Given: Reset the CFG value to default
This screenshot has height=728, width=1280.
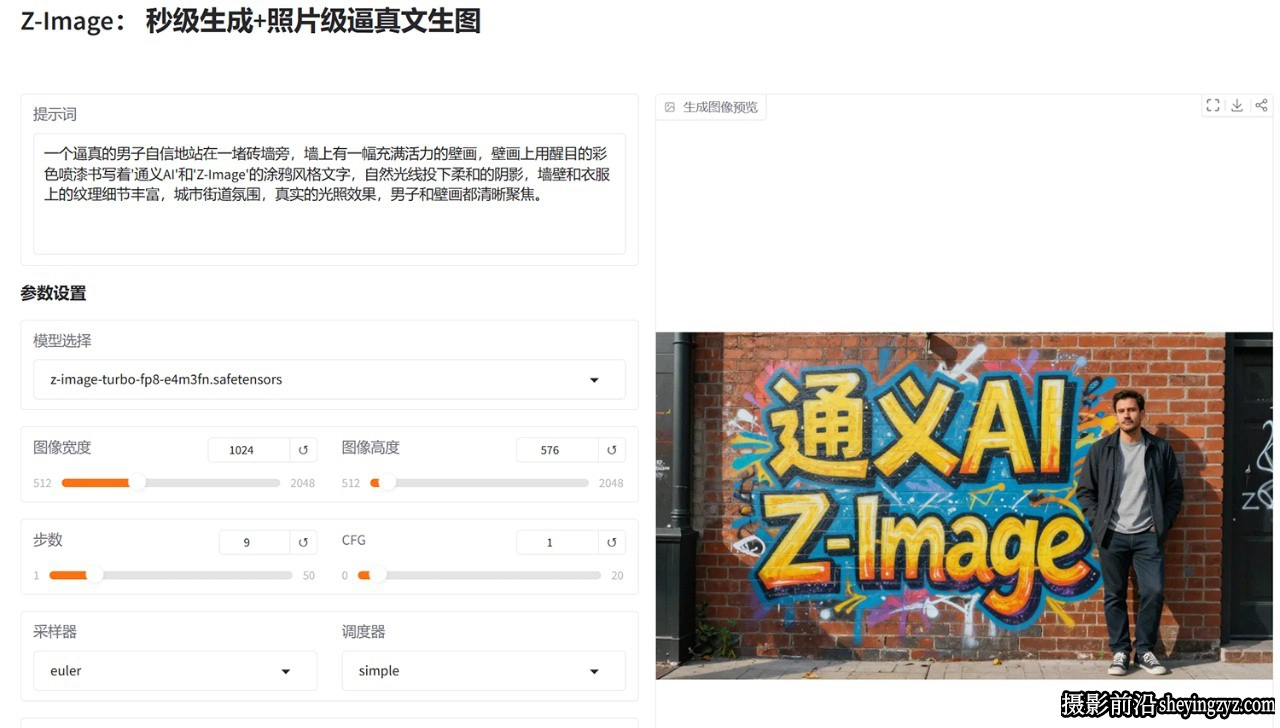Looking at the screenshot, I should click(612, 542).
